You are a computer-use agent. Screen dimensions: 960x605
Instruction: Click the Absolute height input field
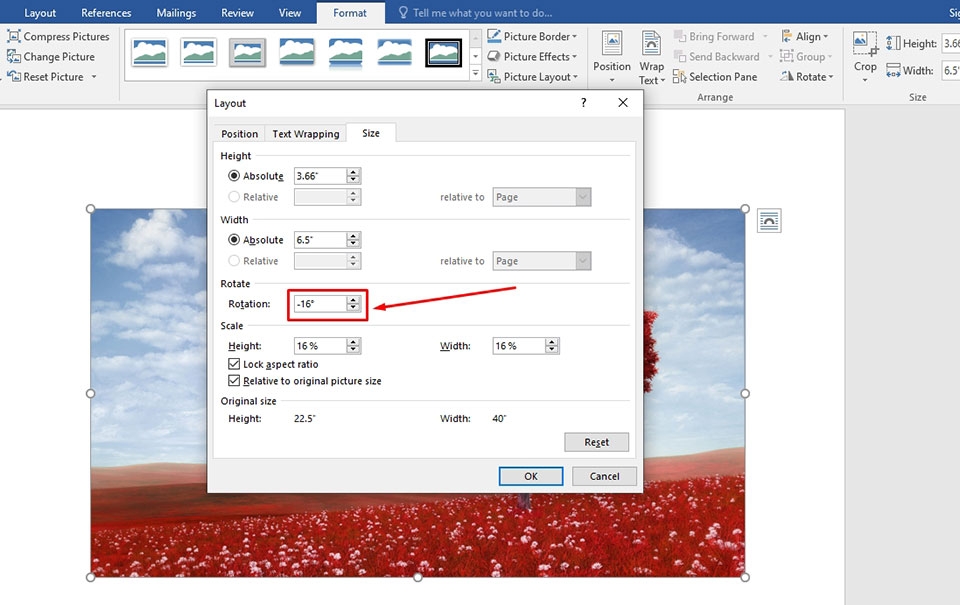[x=320, y=176]
